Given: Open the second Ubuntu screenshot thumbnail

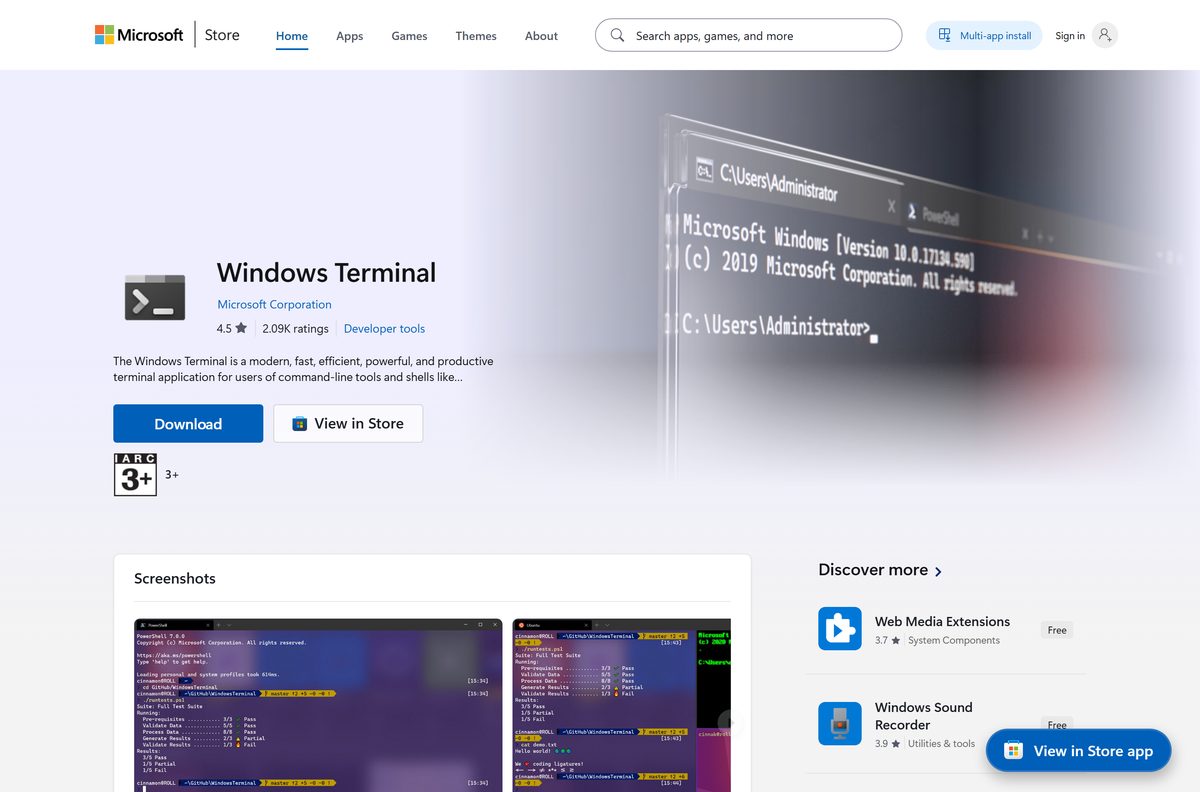Looking at the screenshot, I should 622,705.
